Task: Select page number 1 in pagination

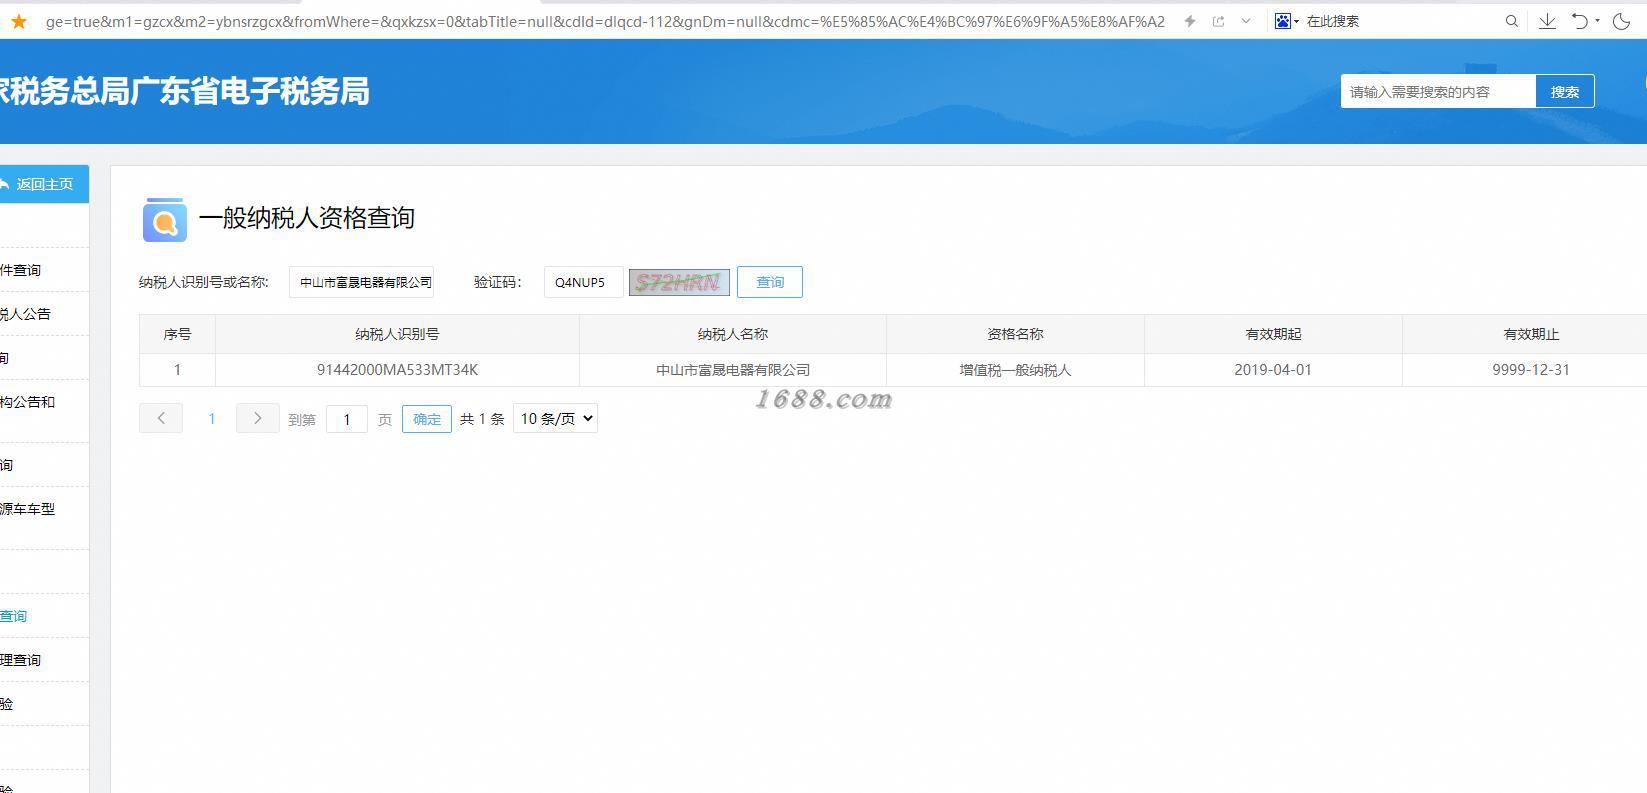Action: (x=211, y=418)
